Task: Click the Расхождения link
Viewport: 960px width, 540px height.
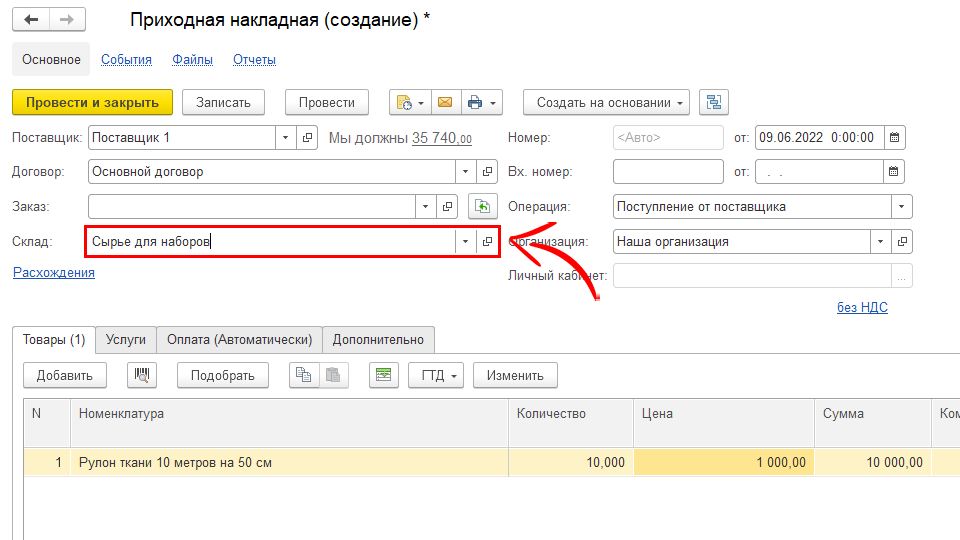Action: click(x=54, y=272)
